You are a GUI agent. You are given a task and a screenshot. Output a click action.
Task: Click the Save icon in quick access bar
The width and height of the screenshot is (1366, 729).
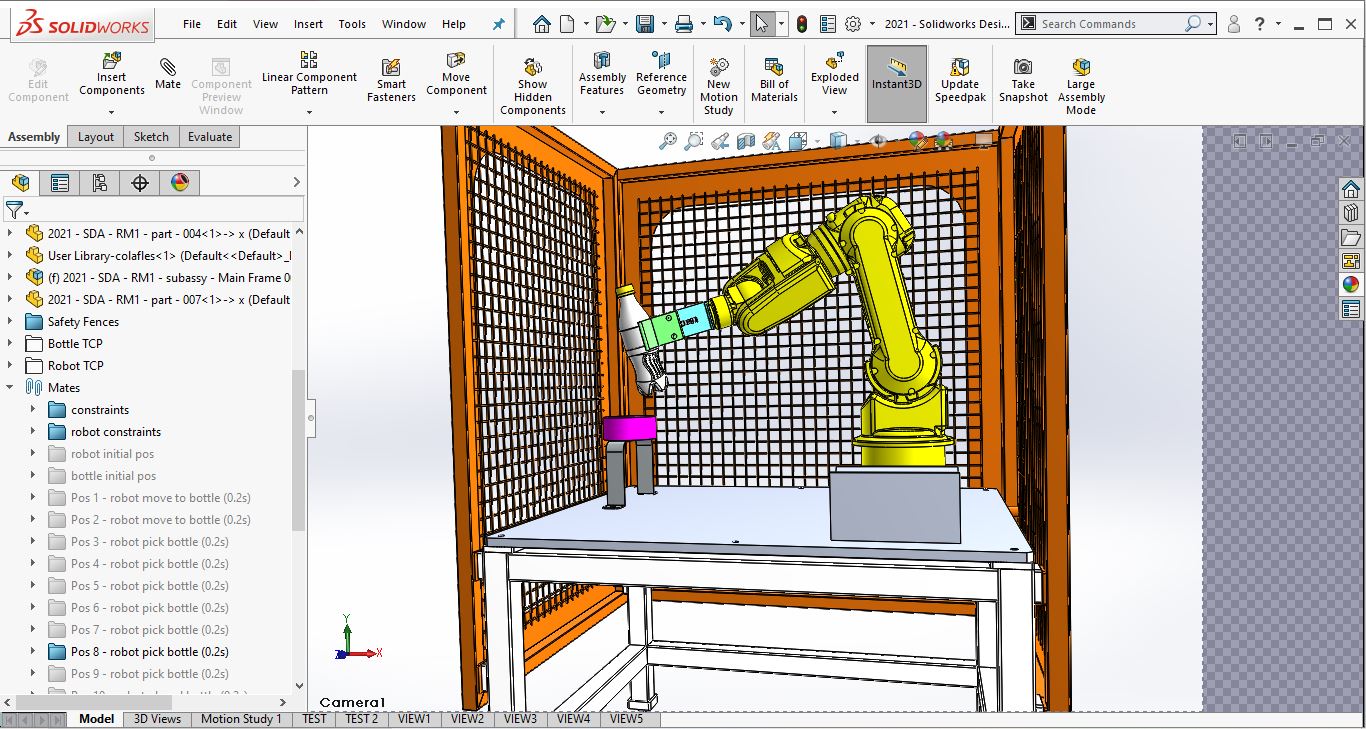(645, 24)
